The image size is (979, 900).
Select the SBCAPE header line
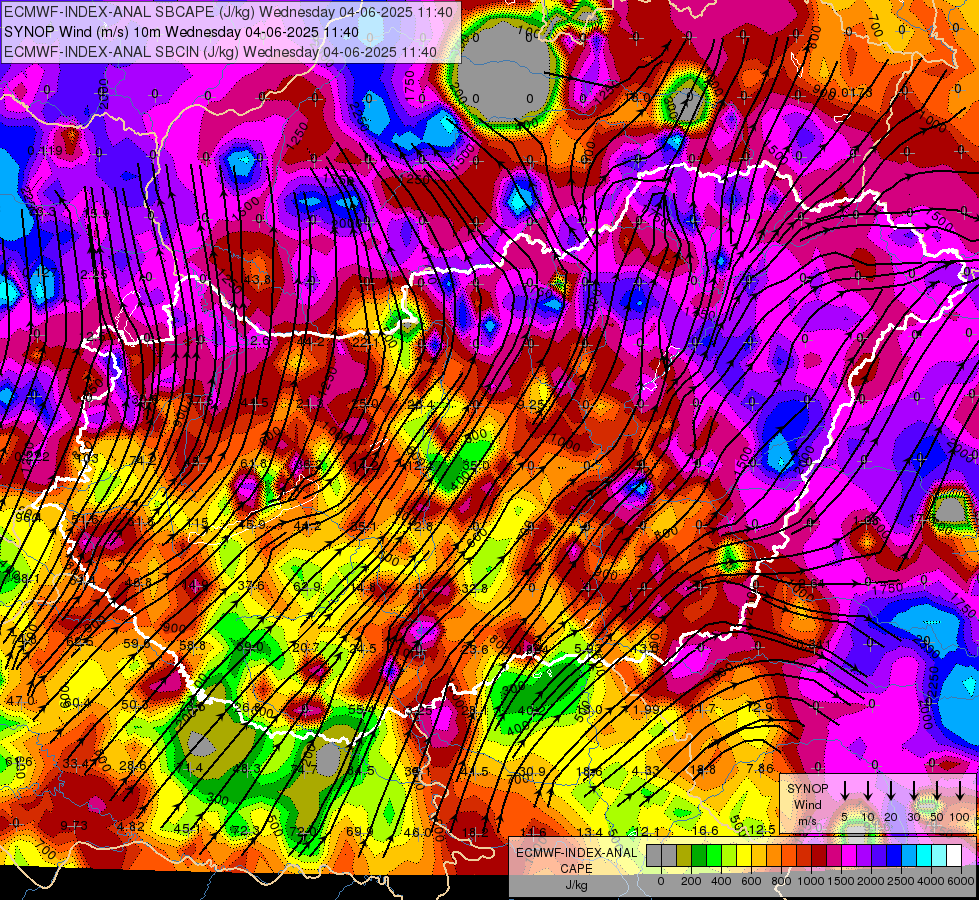coord(229,12)
